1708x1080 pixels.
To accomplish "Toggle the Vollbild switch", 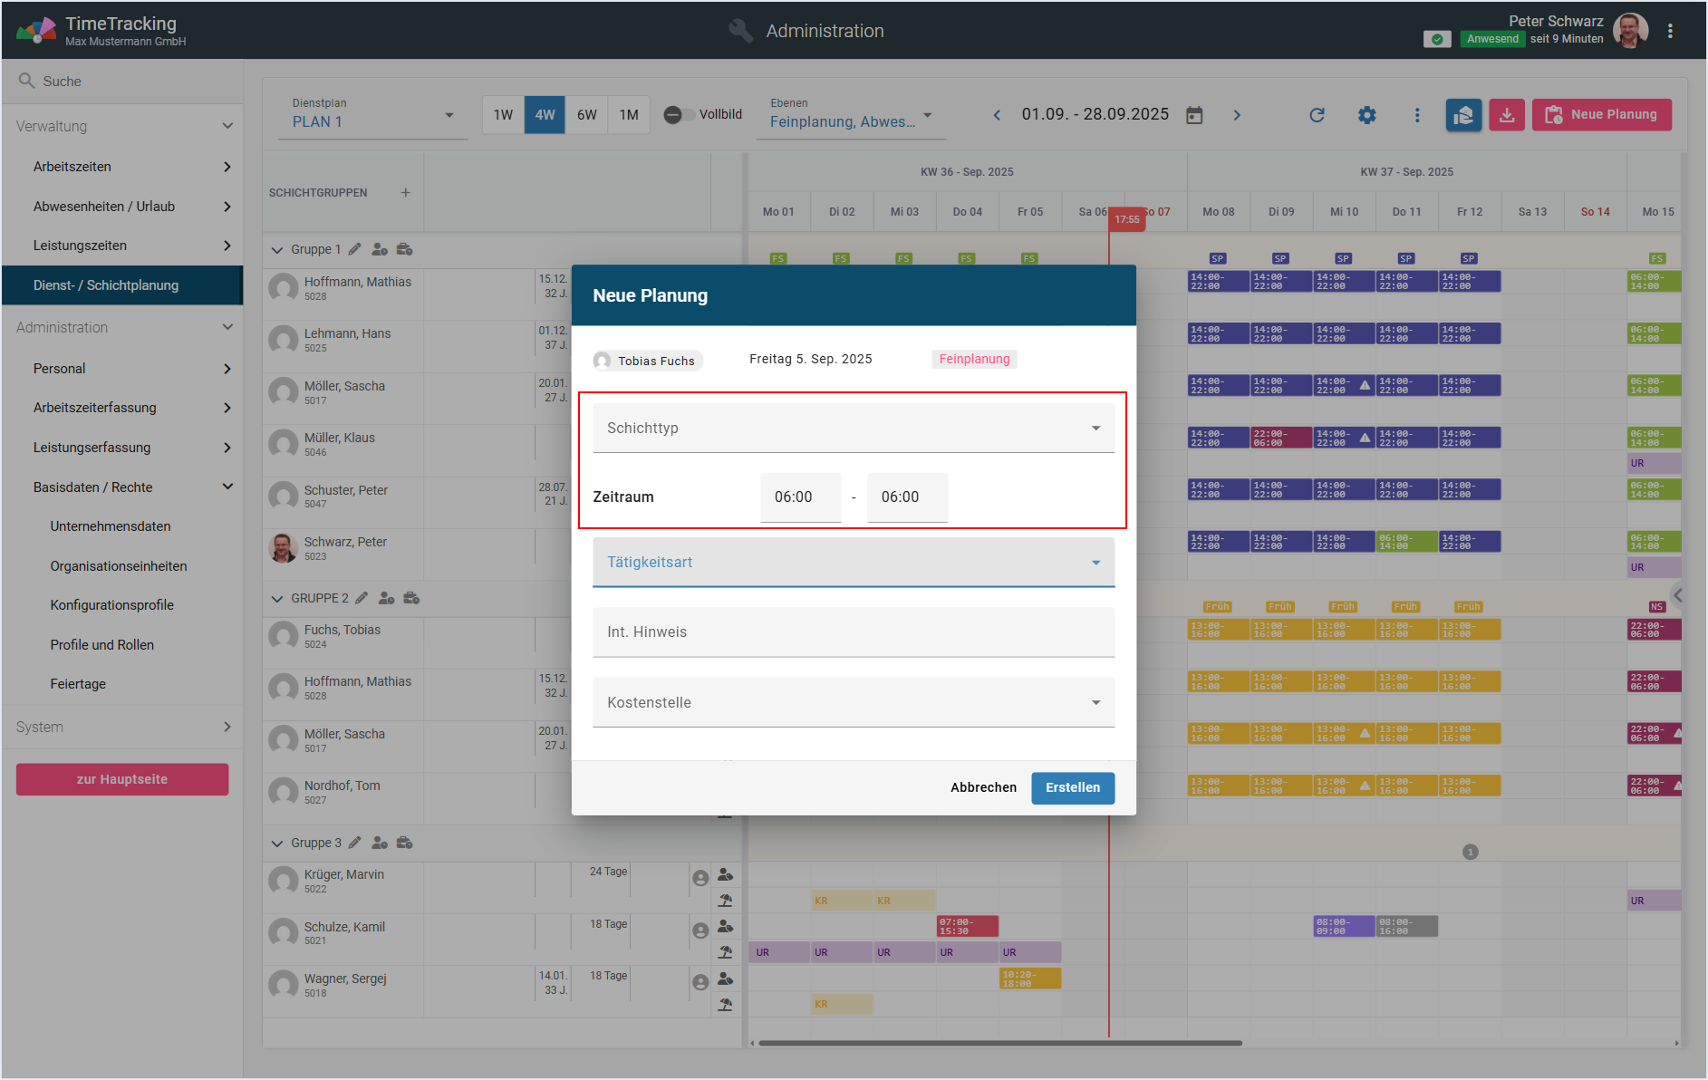I will (676, 115).
